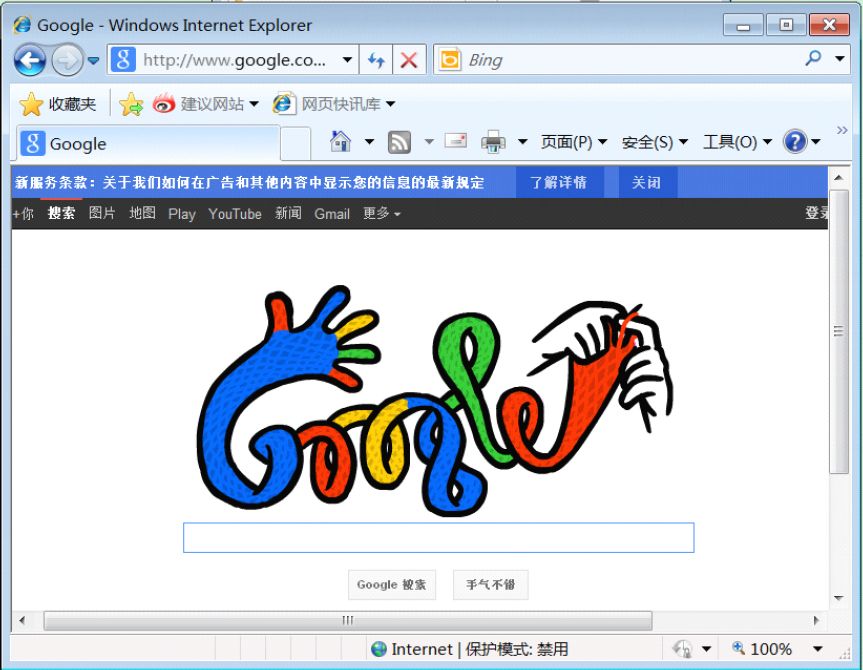Viewport: 863px width, 670px height.
Task: Click the Google 搜索 button
Action: [x=392, y=585]
